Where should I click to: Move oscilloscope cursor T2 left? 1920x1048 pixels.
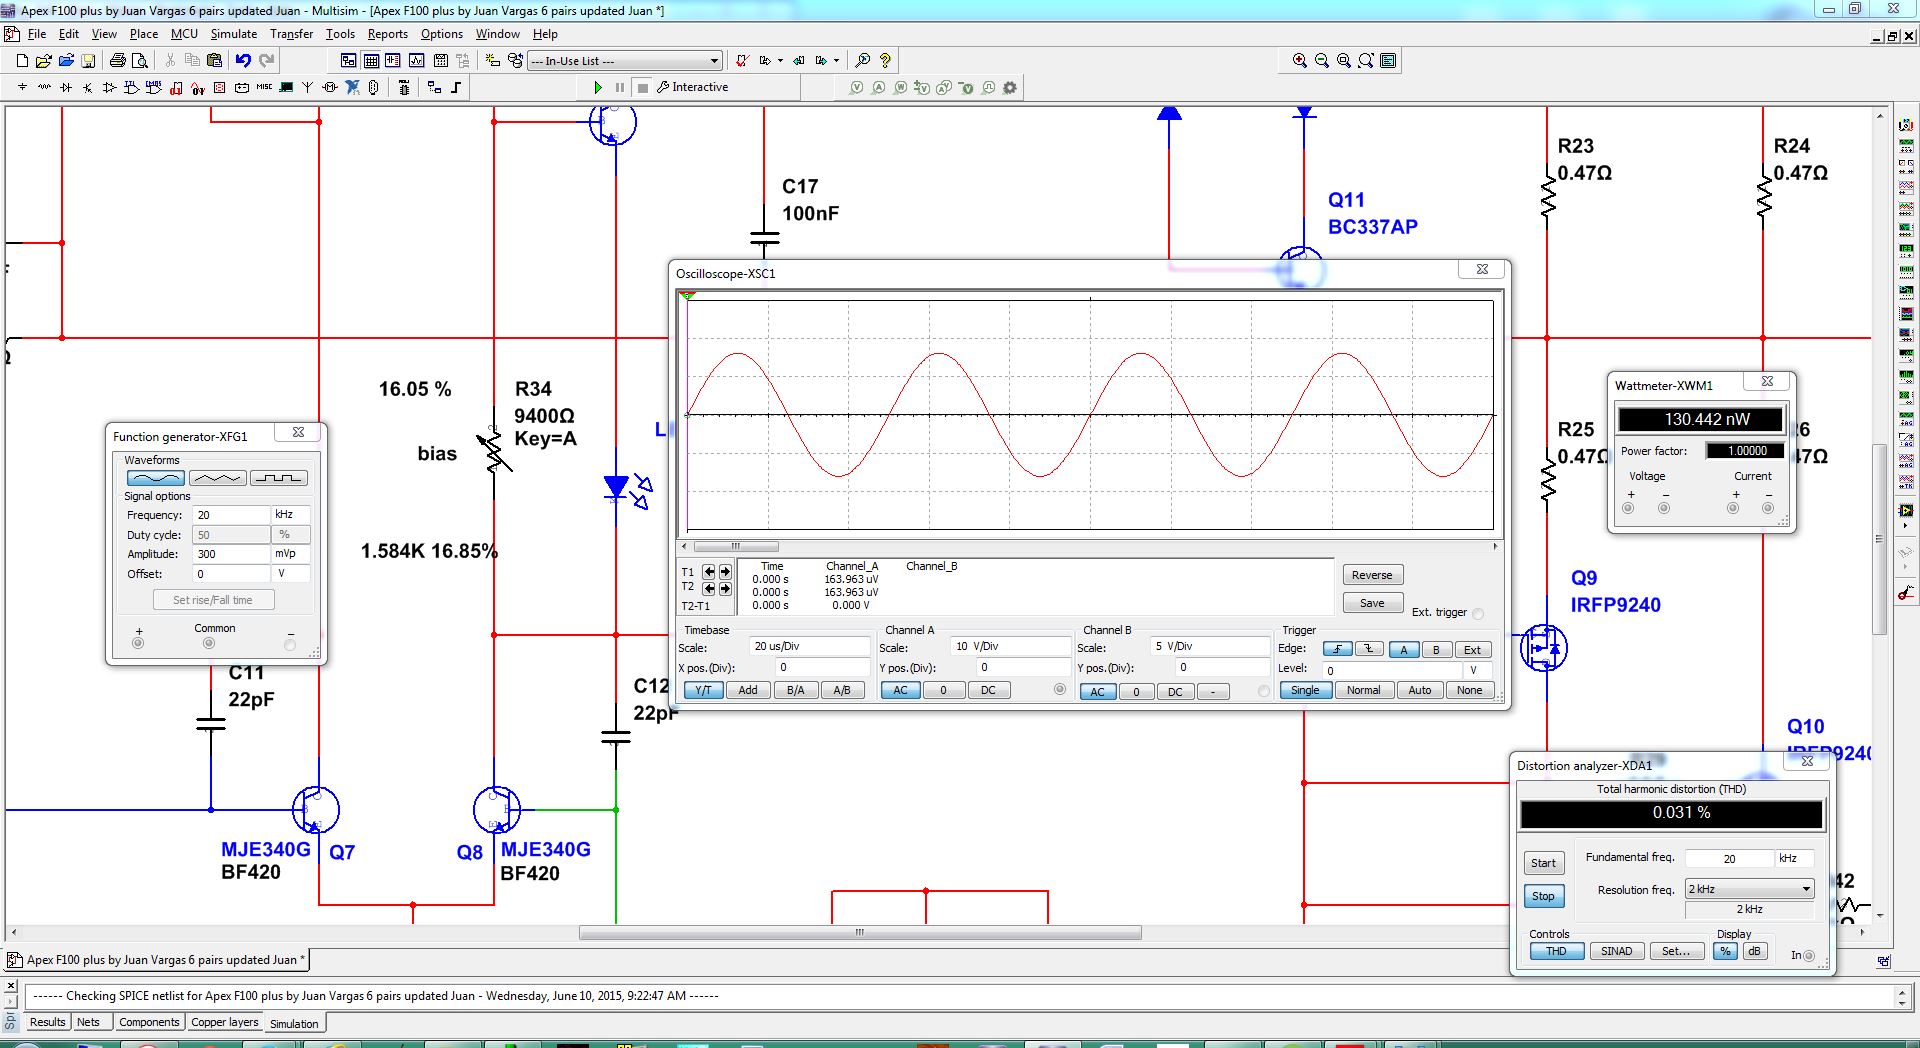[709, 588]
